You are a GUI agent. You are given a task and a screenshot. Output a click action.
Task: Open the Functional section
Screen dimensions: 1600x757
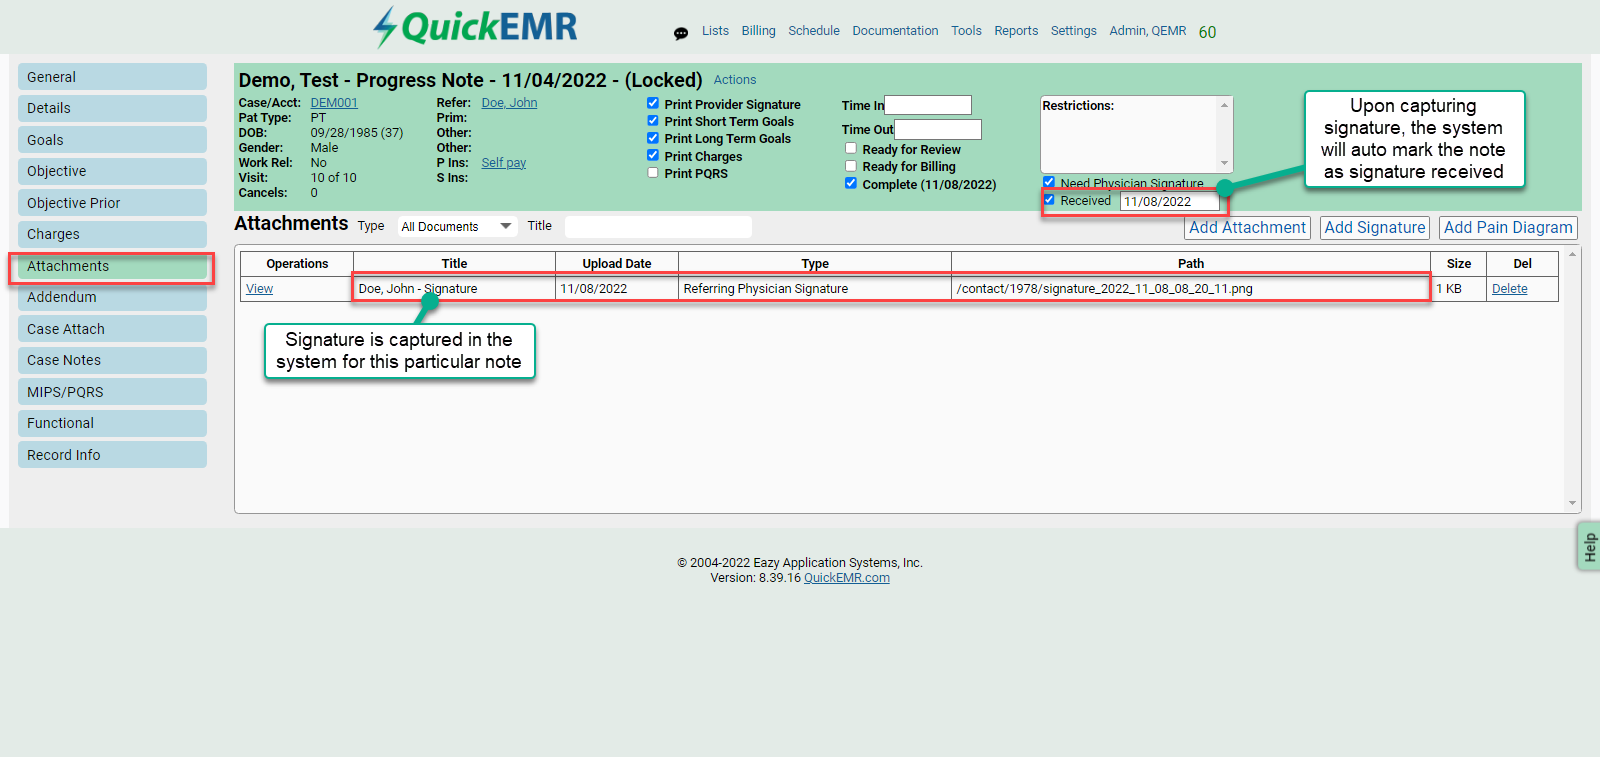[x=112, y=423]
